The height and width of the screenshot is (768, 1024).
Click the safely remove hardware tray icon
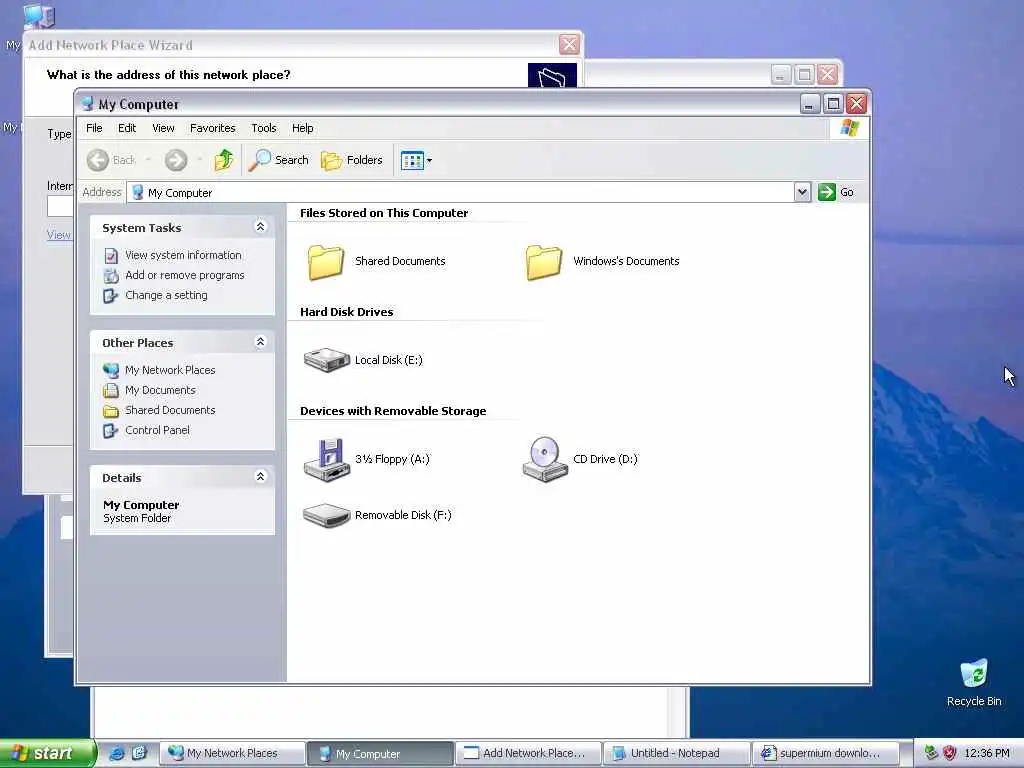[x=931, y=753]
